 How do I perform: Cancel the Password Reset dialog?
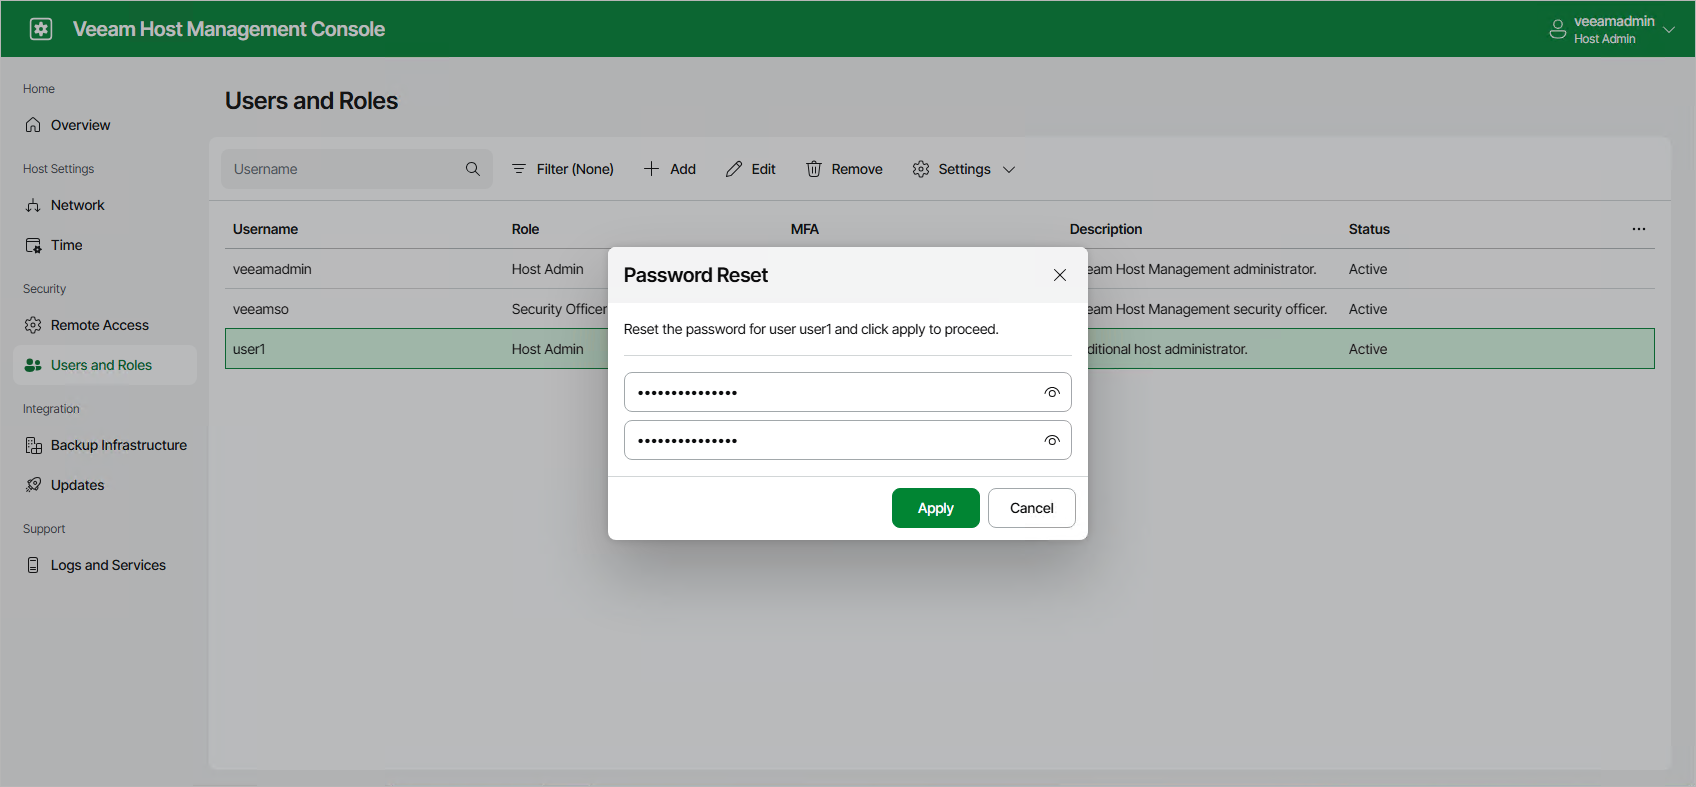[1032, 508]
